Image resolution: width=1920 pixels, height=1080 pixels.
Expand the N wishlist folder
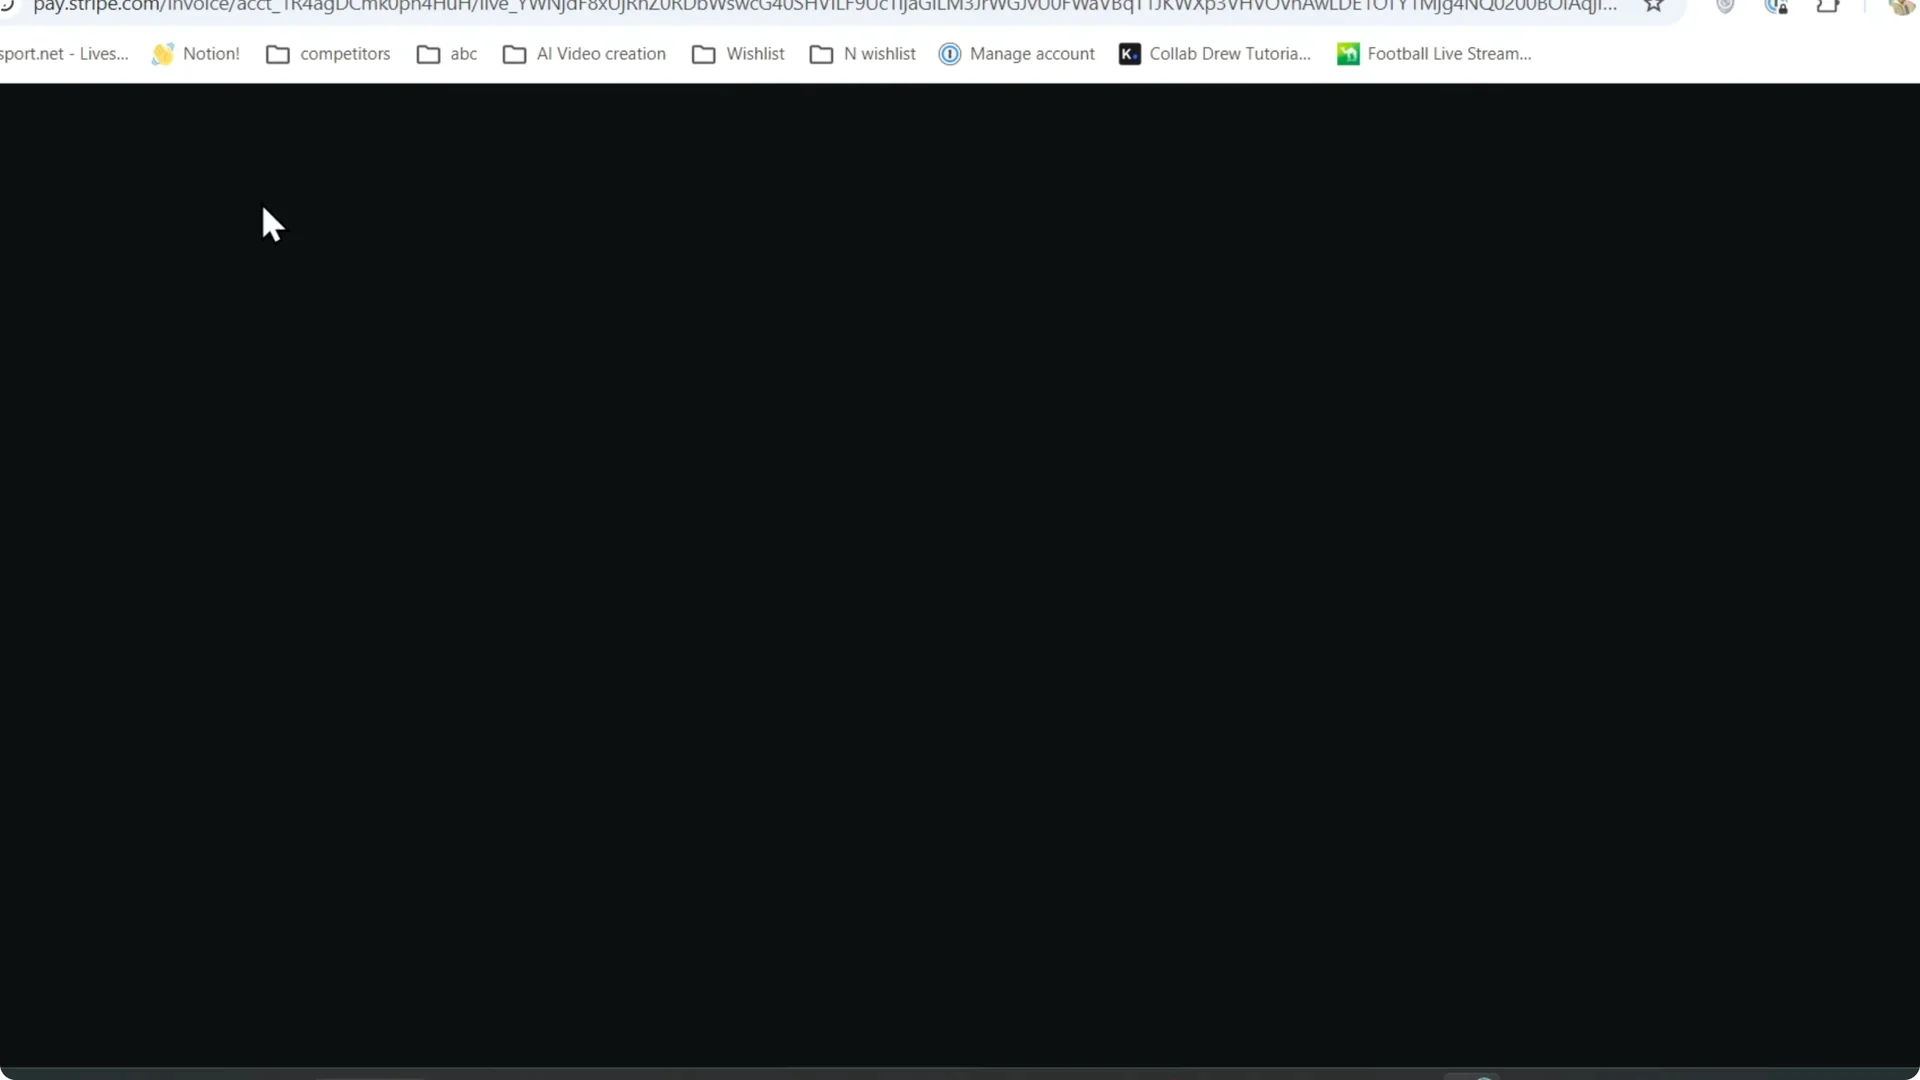[x=861, y=53]
